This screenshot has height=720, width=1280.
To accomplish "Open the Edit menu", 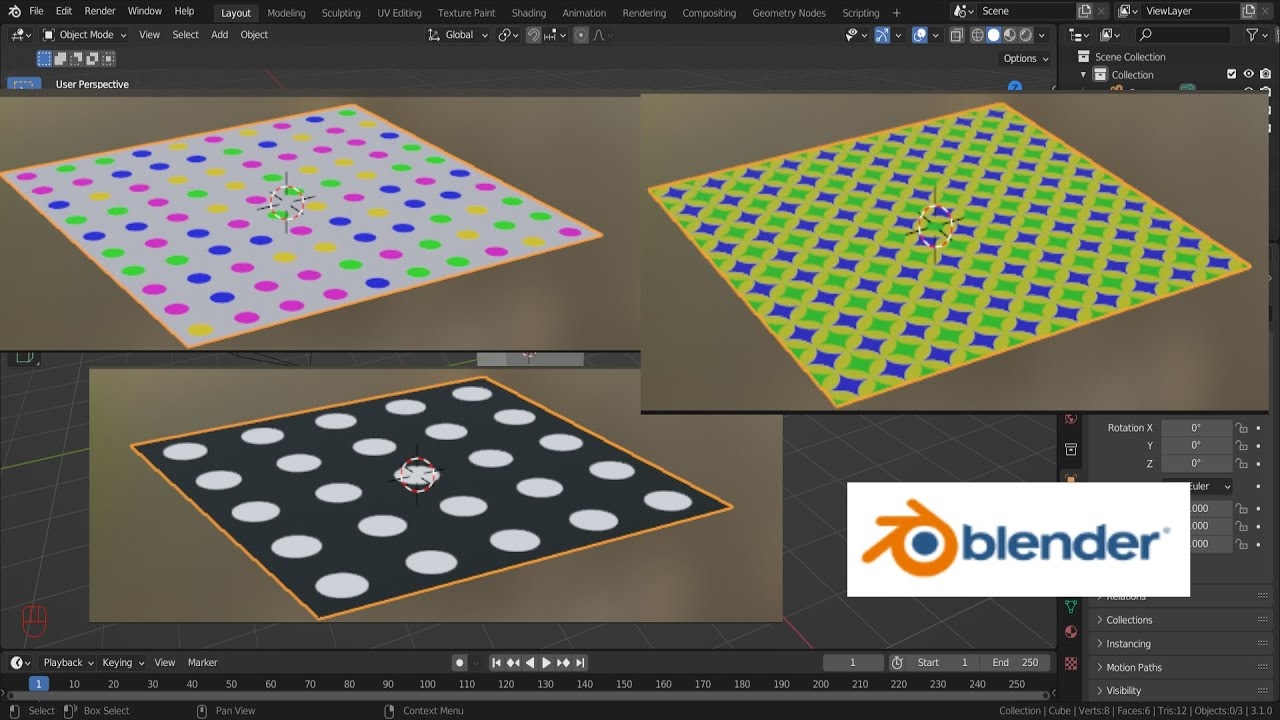I will click(x=63, y=12).
